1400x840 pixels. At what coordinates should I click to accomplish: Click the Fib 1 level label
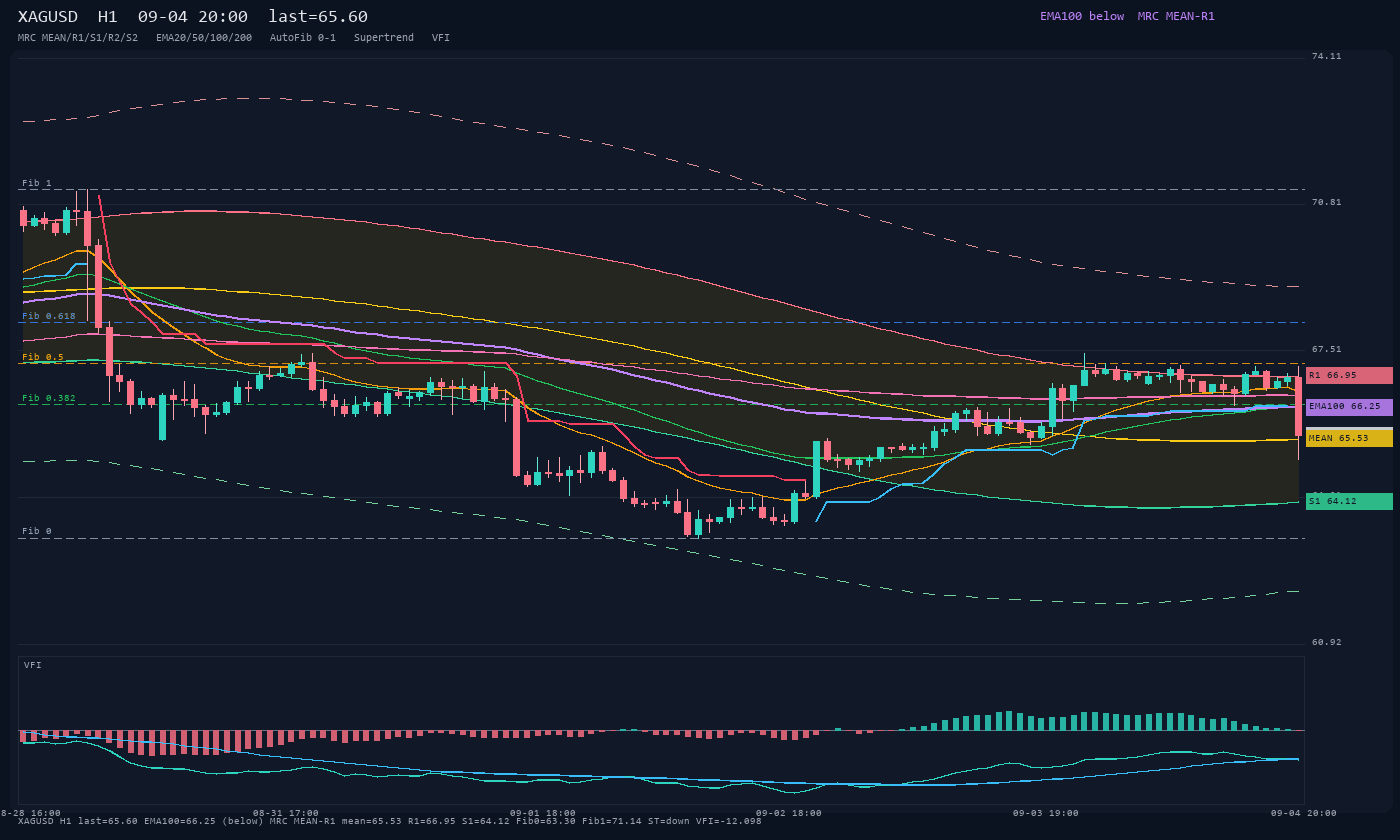[x=37, y=183]
